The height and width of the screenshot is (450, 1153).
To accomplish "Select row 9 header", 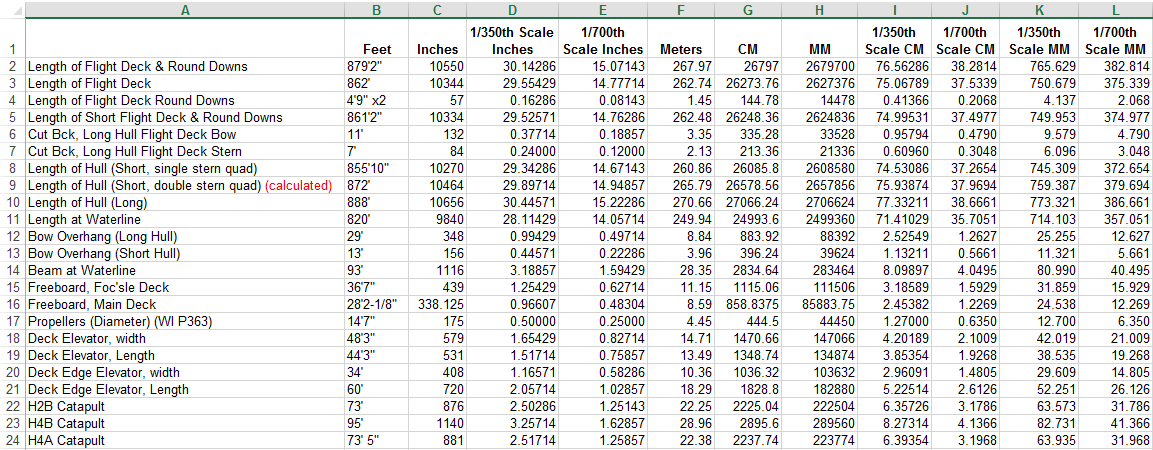I will pyautogui.click(x=13, y=186).
